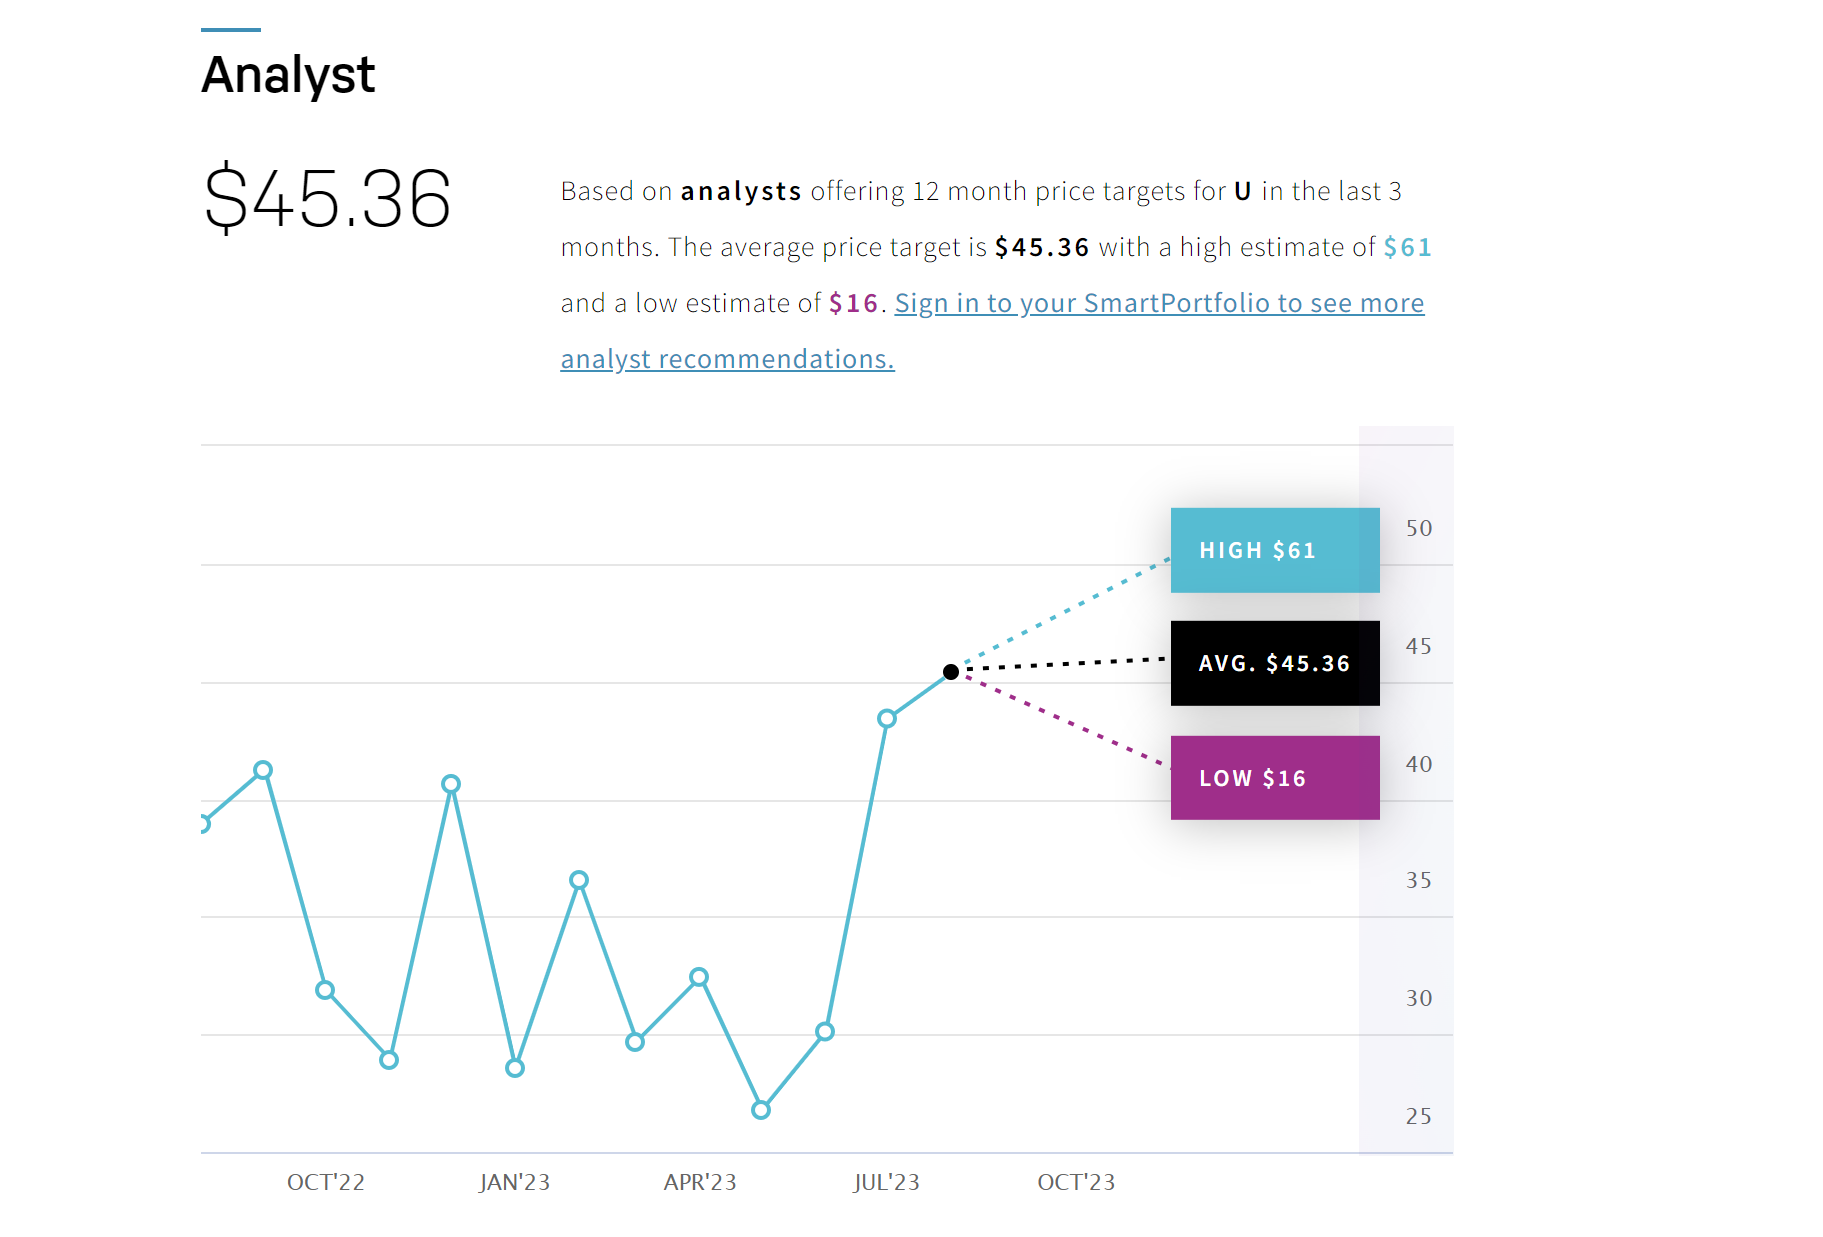Click the analyst recommendations link text
The width and height of the screenshot is (1823, 1237).
point(727,359)
